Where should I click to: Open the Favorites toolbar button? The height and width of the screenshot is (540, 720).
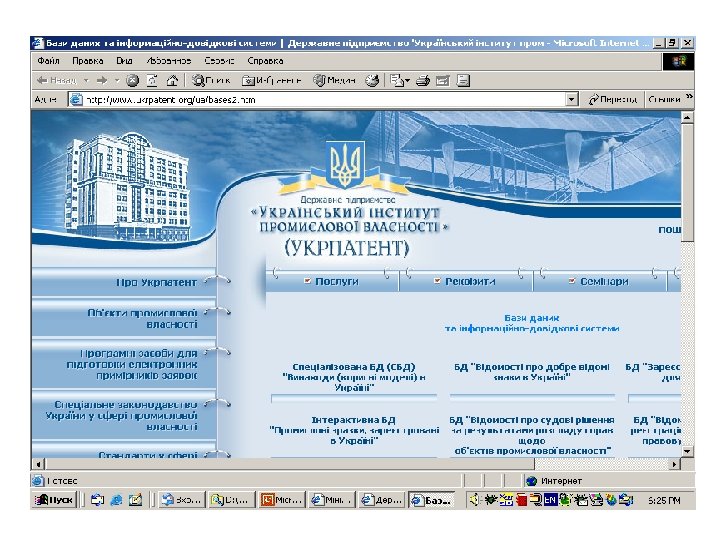point(272,80)
